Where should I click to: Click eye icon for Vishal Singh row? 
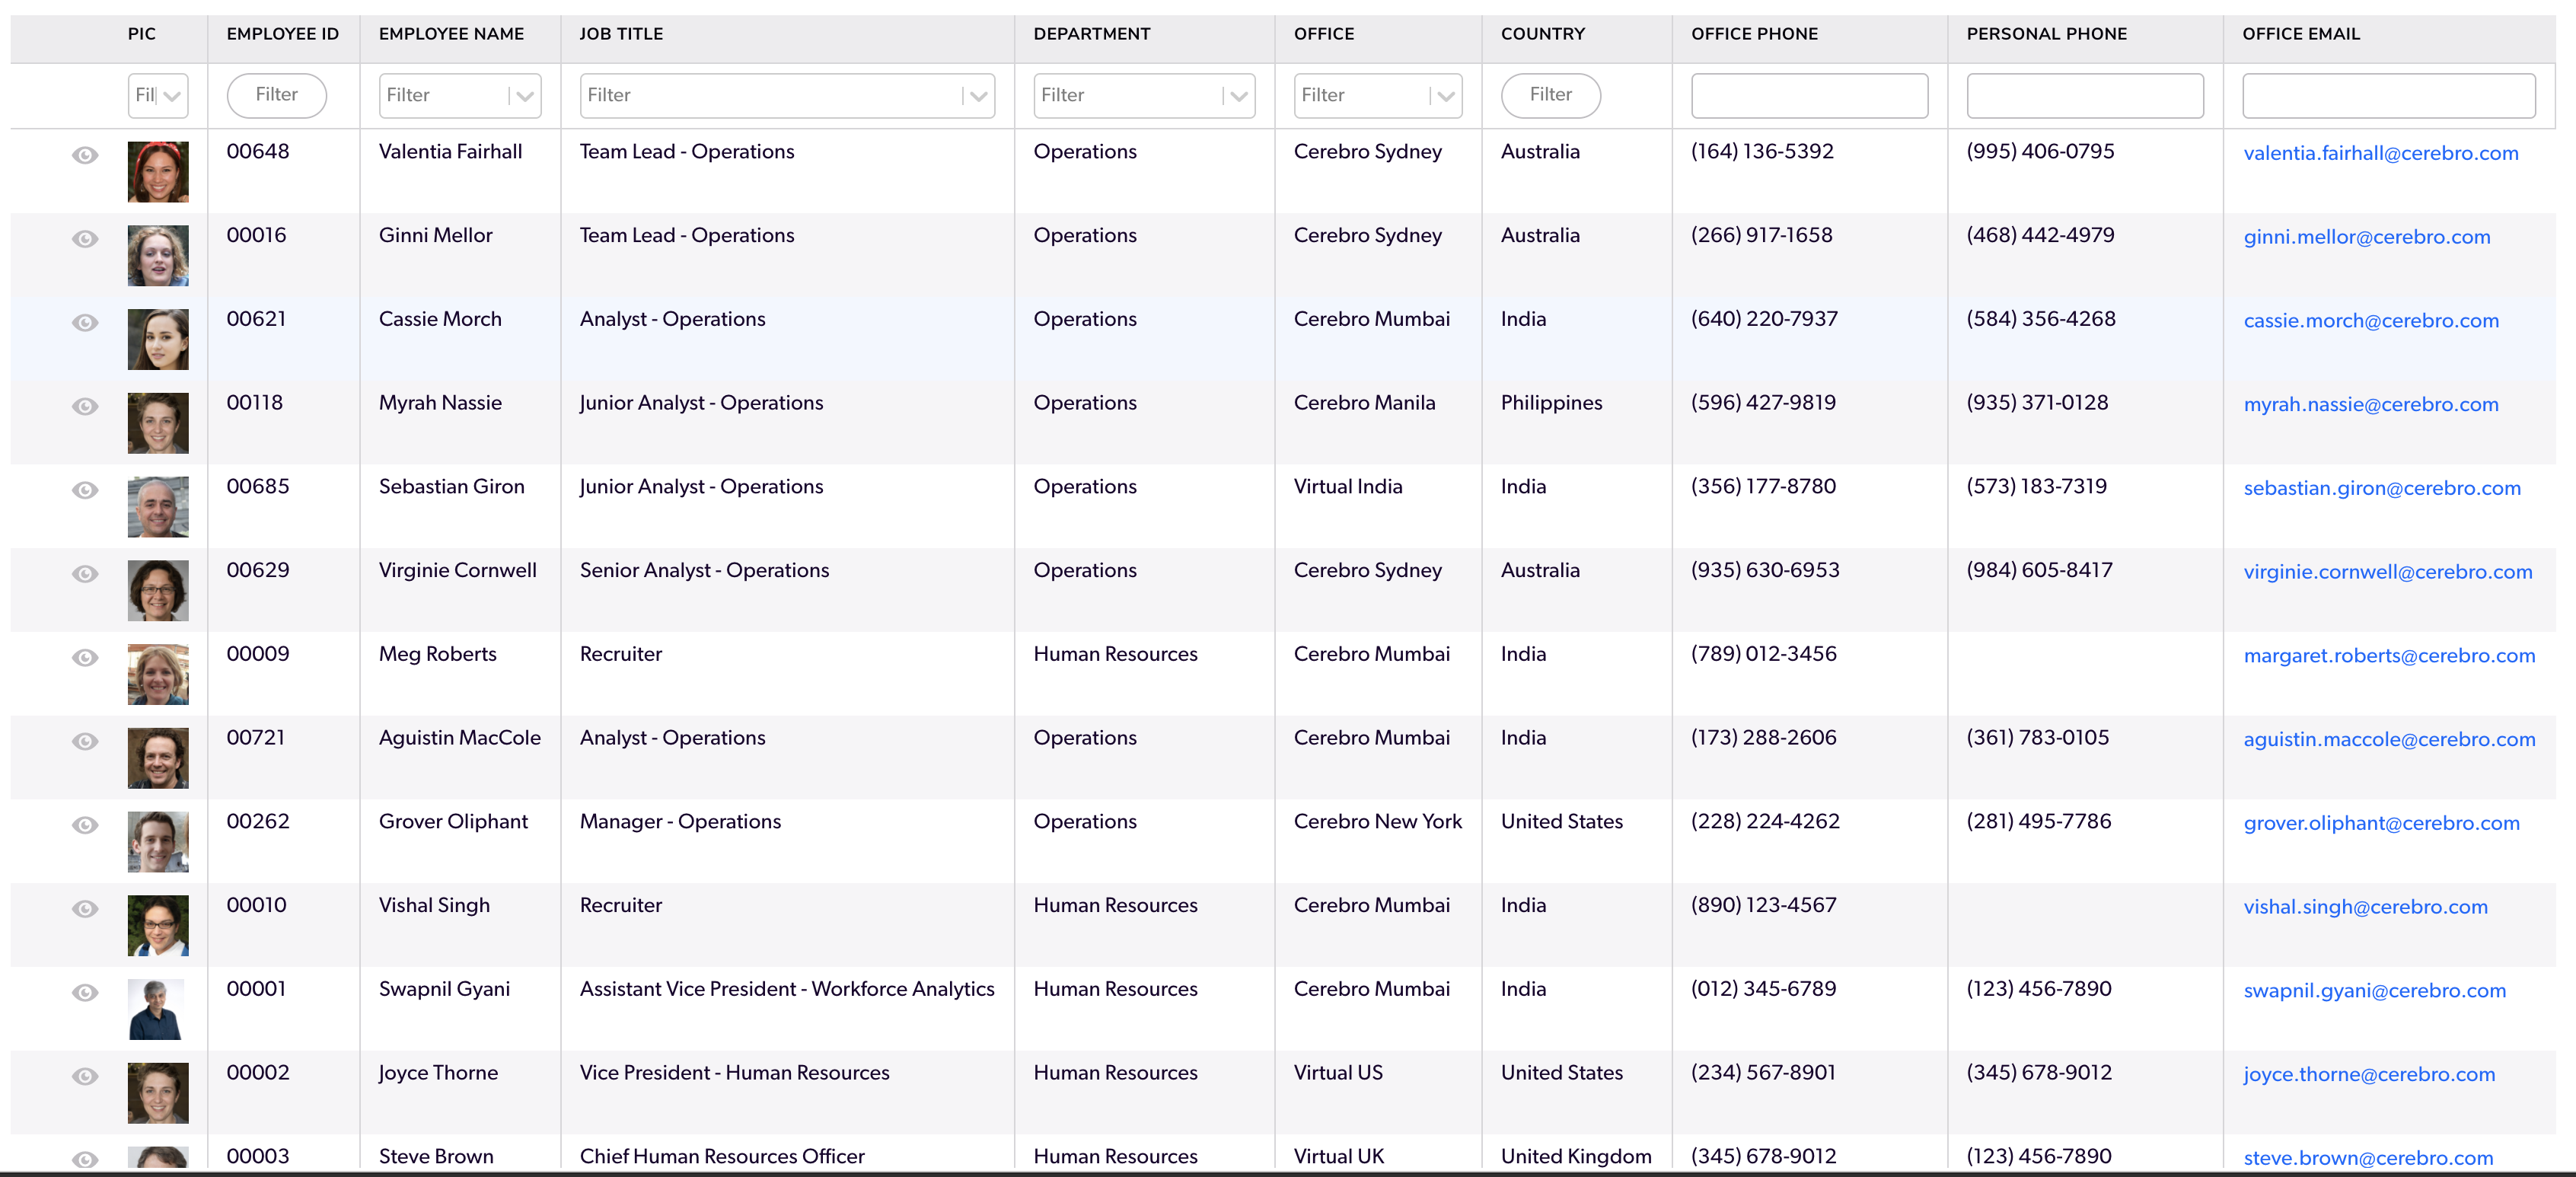(x=85, y=908)
